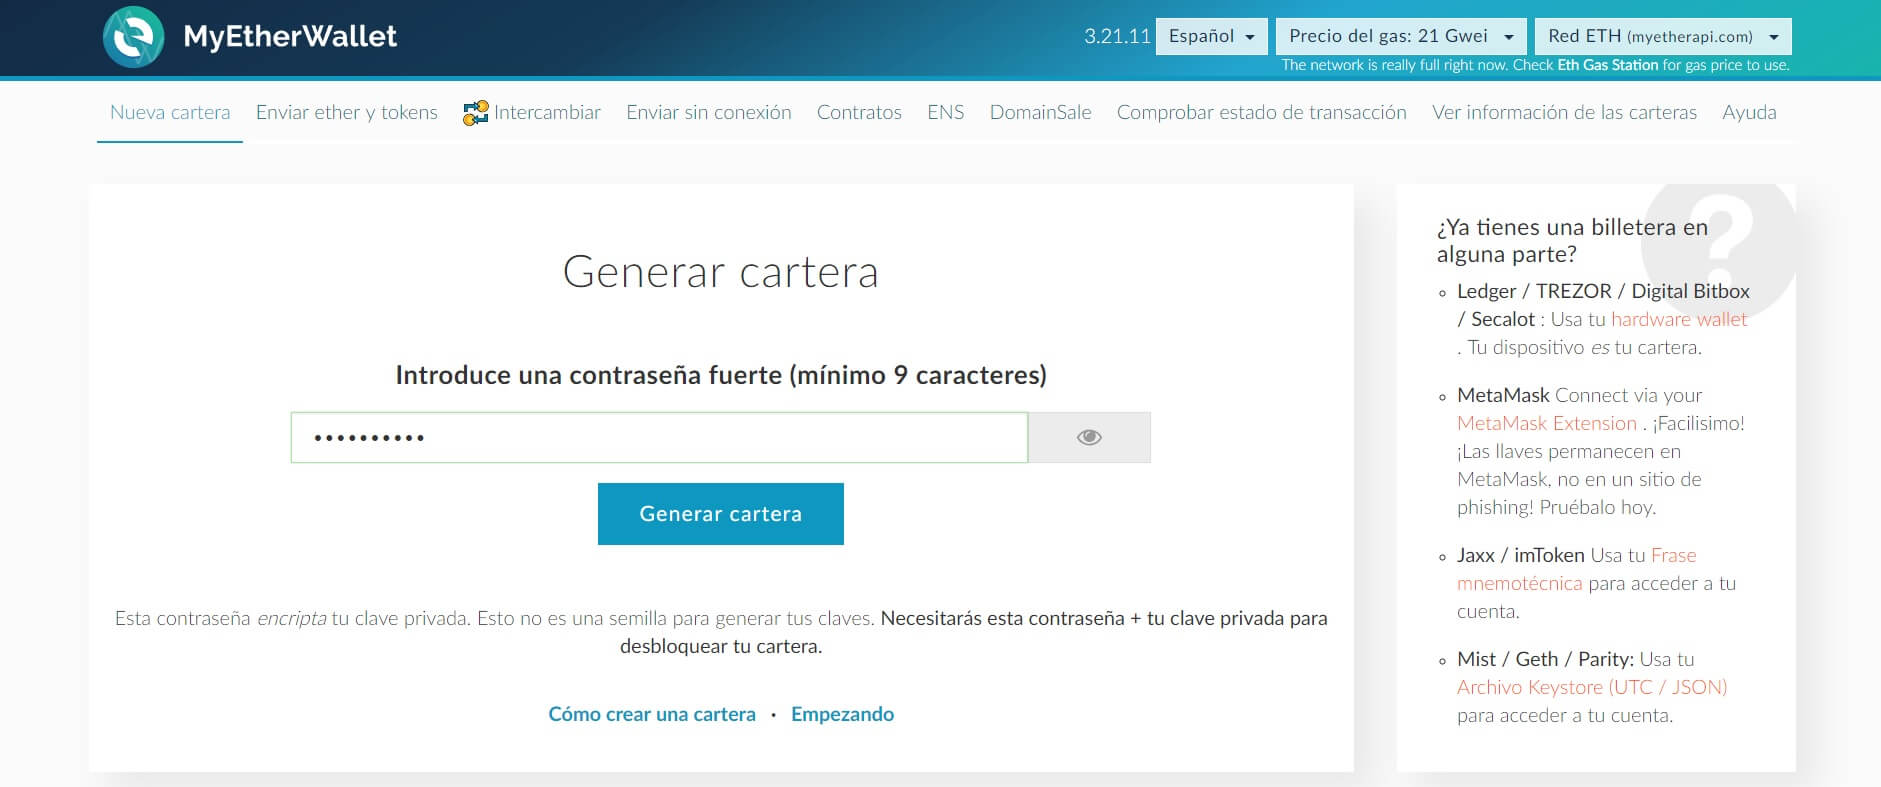Open the DomainSale tab
The height and width of the screenshot is (787, 1881).
(1040, 112)
